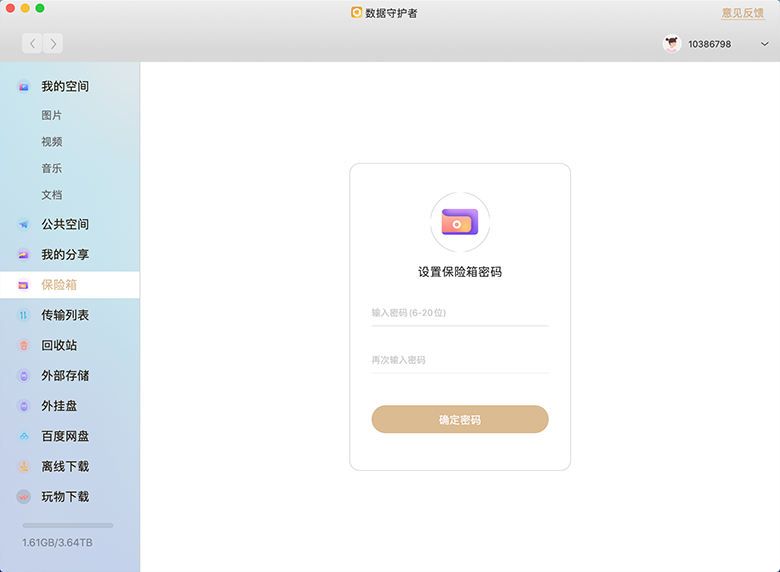Click the 外挂盘 icon
This screenshot has width=780, height=572.
23,406
